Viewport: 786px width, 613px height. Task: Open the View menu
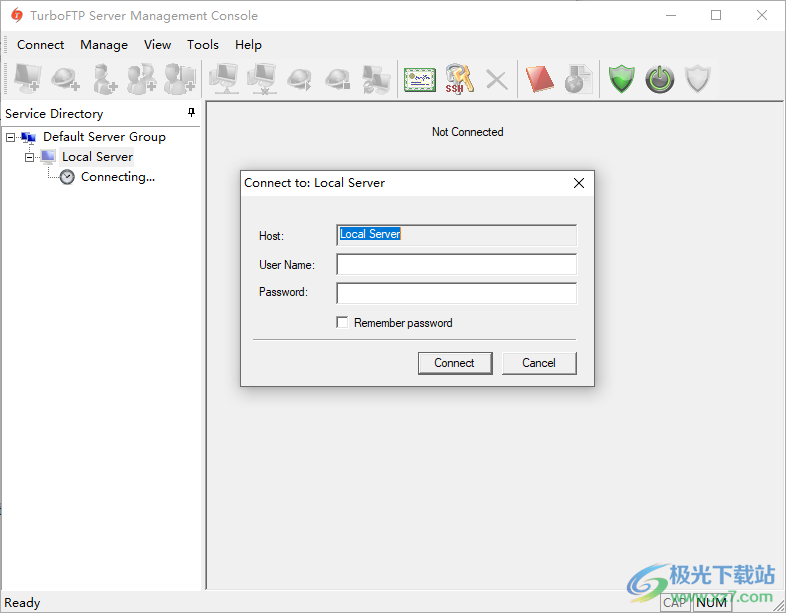(157, 45)
